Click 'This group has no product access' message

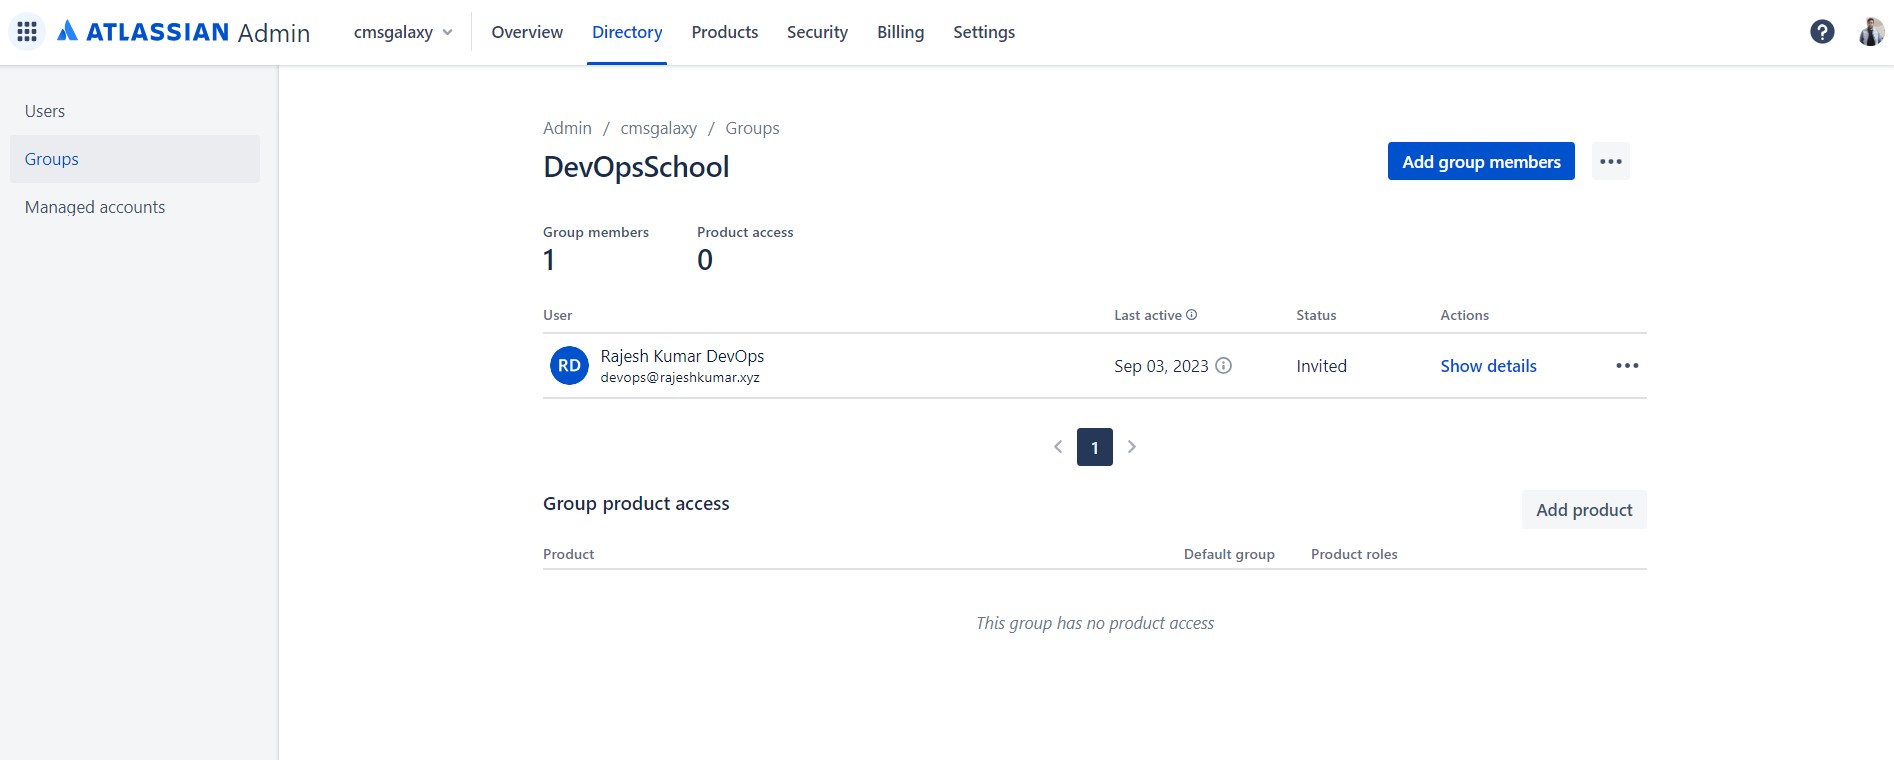(x=1095, y=623)
